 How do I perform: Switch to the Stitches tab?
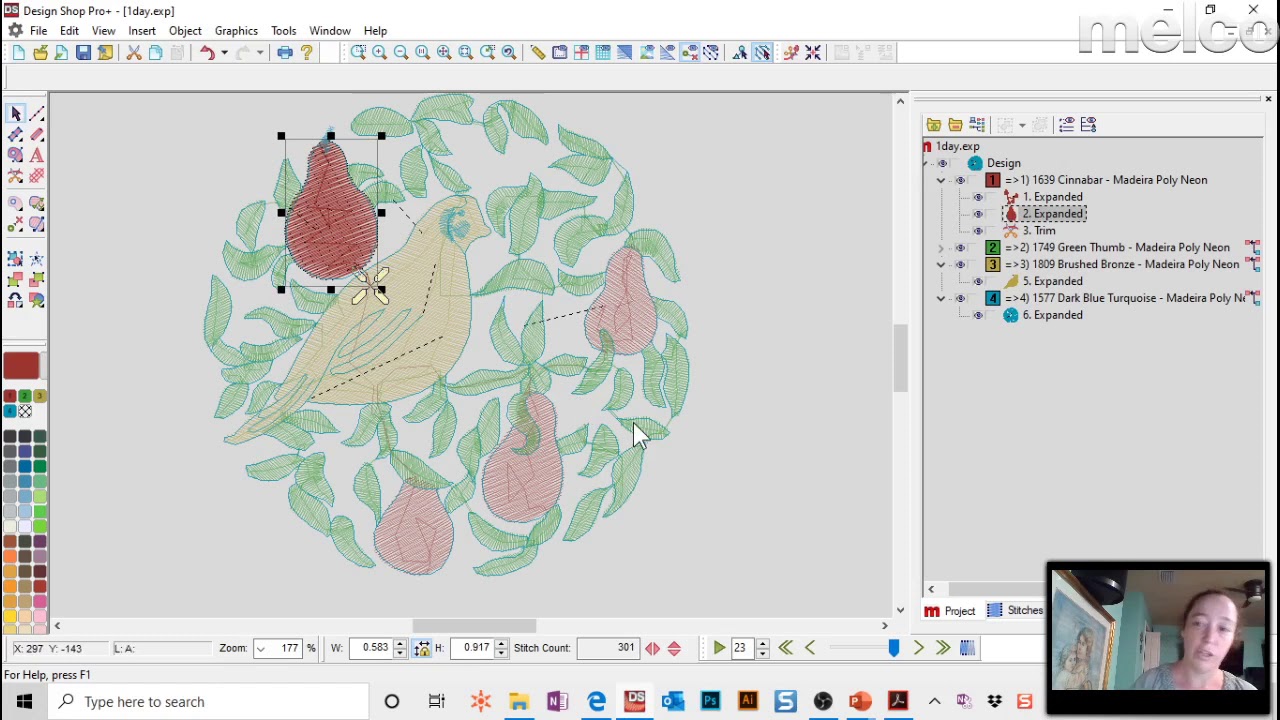pyautogui.click(x=1015, y=611)
